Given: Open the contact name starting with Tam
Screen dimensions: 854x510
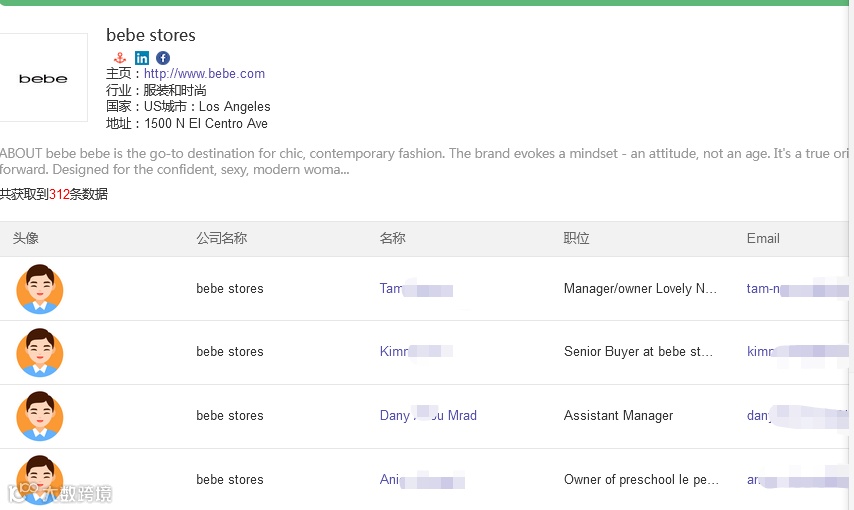Looking at the screenshot, I should pos(392,289).
